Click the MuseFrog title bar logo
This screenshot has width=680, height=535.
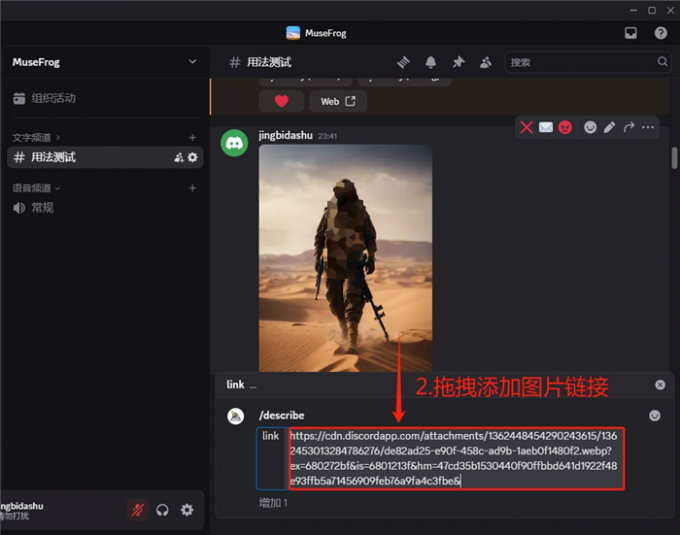tap(293, 33)
